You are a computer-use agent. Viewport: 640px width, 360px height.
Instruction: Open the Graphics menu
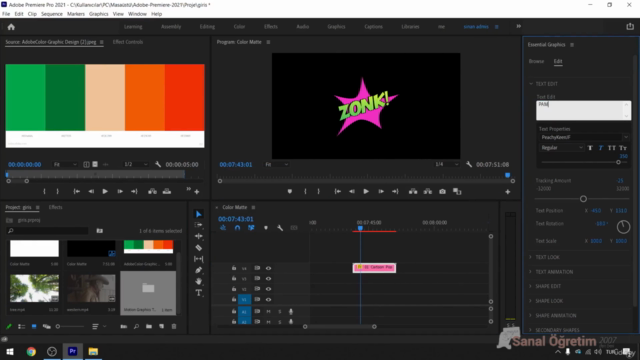(x=99, y=14)
